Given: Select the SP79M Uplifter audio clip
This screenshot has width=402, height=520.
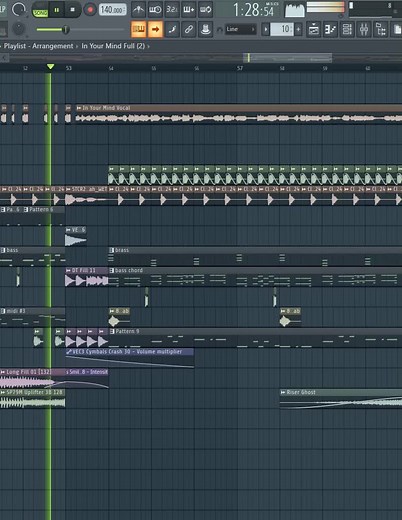Looking at the screenshot, I should point(33,399).
